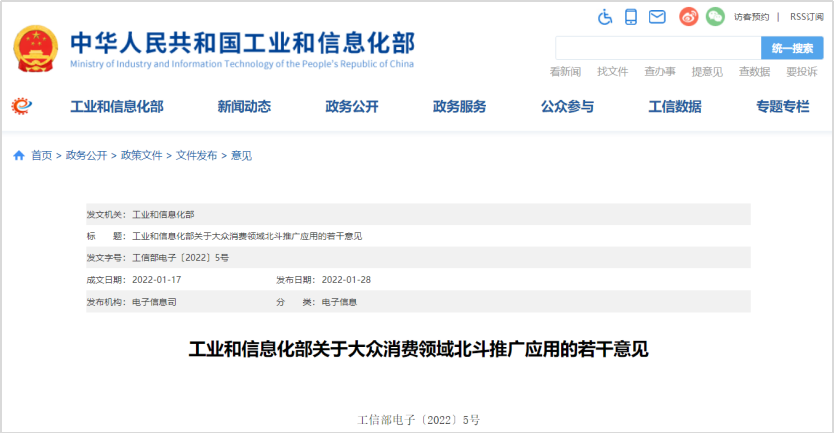Open the 政务公开 navigation menu

coord(352,107)
